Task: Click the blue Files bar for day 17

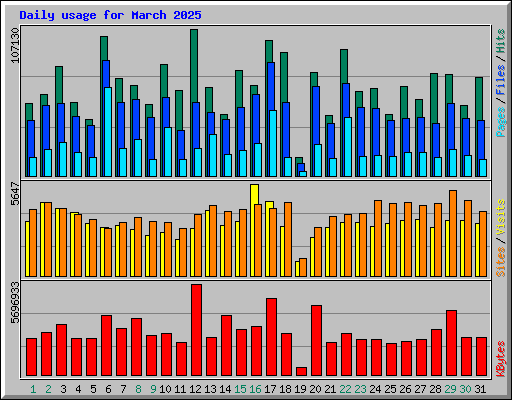Action: coord(271,86)
